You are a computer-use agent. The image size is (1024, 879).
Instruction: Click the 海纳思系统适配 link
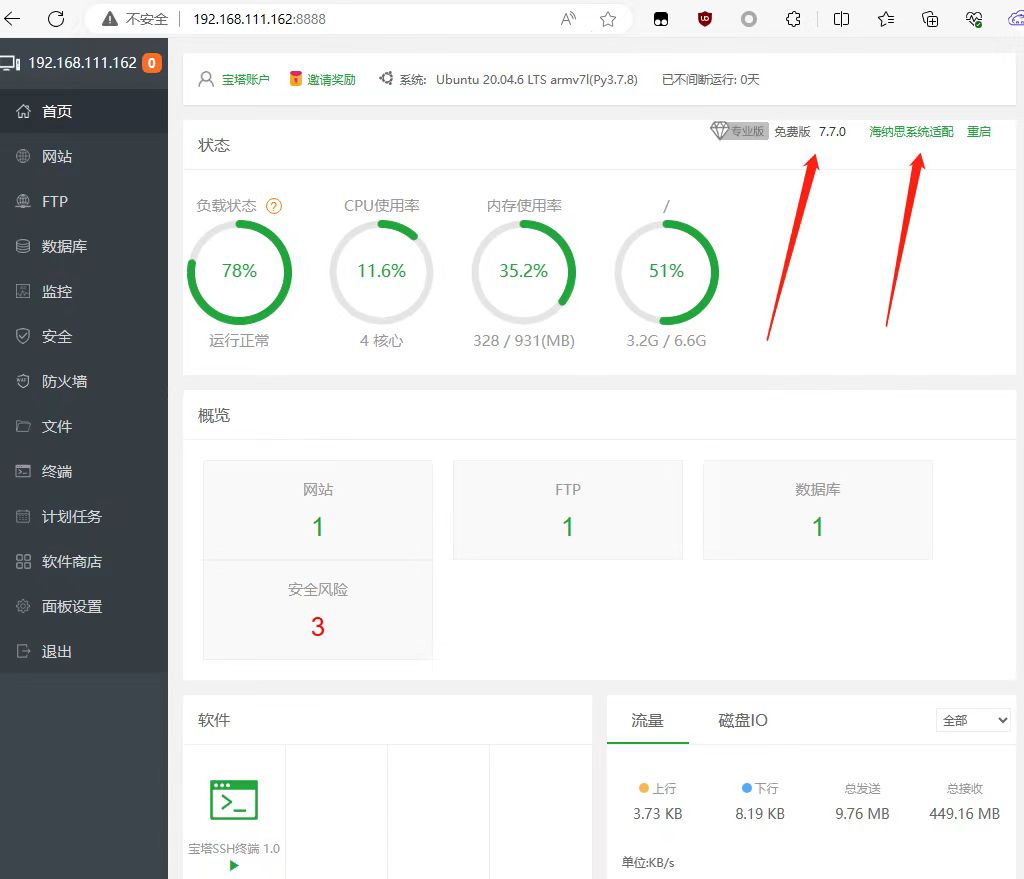(911, 132)
